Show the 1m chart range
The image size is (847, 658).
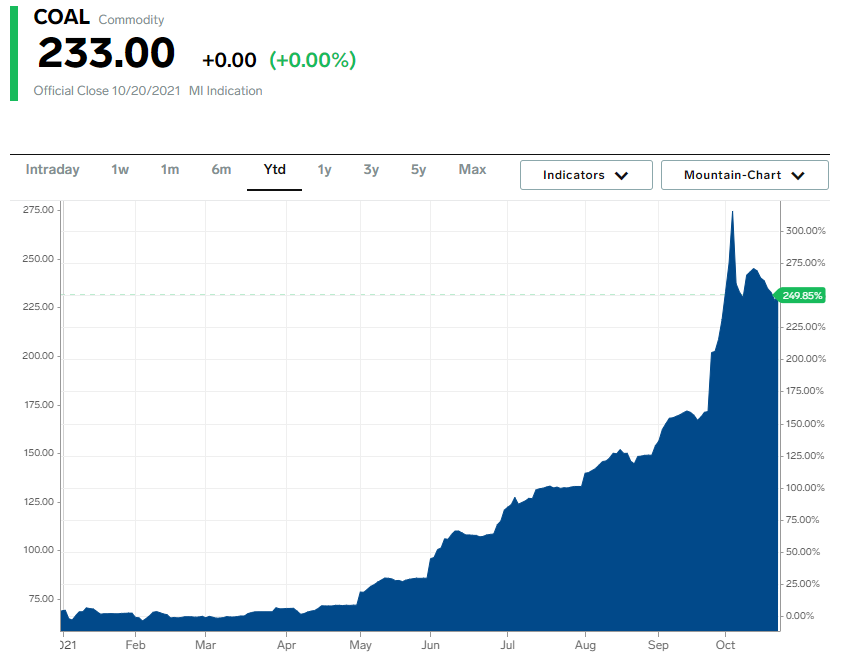coord(170,170)
